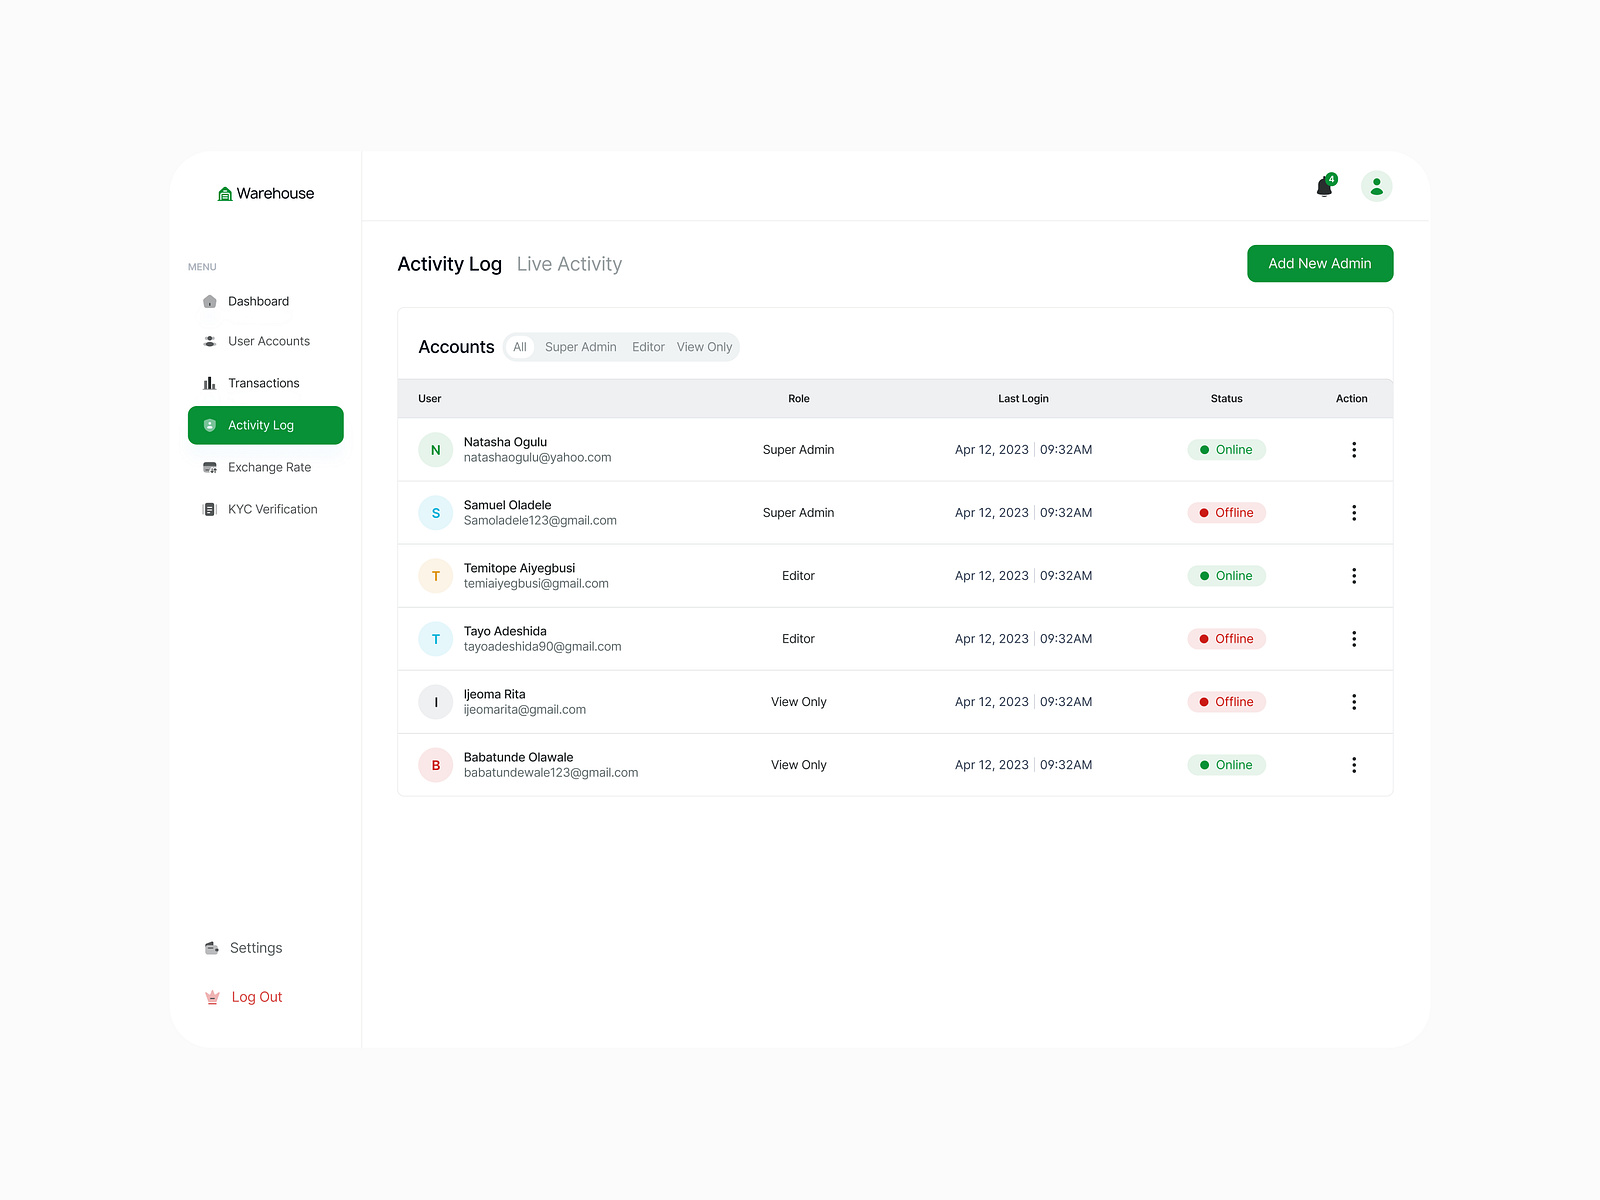Click Natasha Ogulu's N avatar
This screenshot has width=1600, height=1200.
click(436, 450)
